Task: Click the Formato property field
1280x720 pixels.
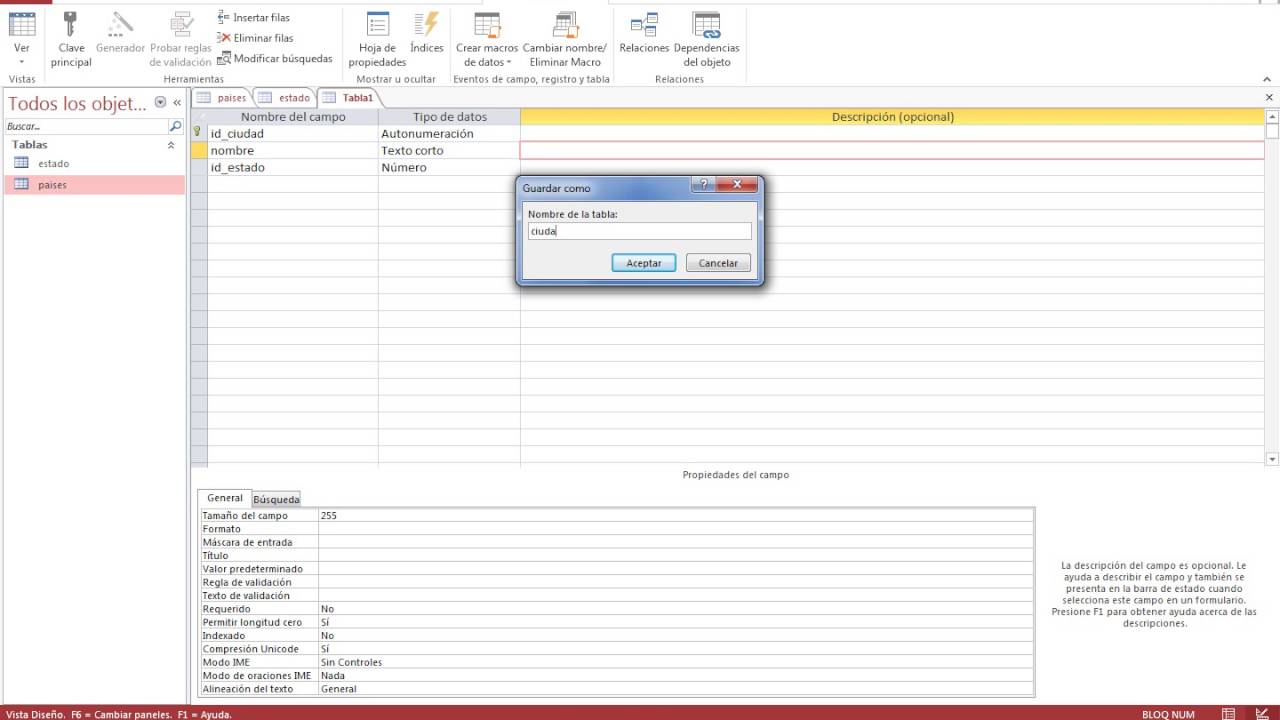Action: point(676,529)
